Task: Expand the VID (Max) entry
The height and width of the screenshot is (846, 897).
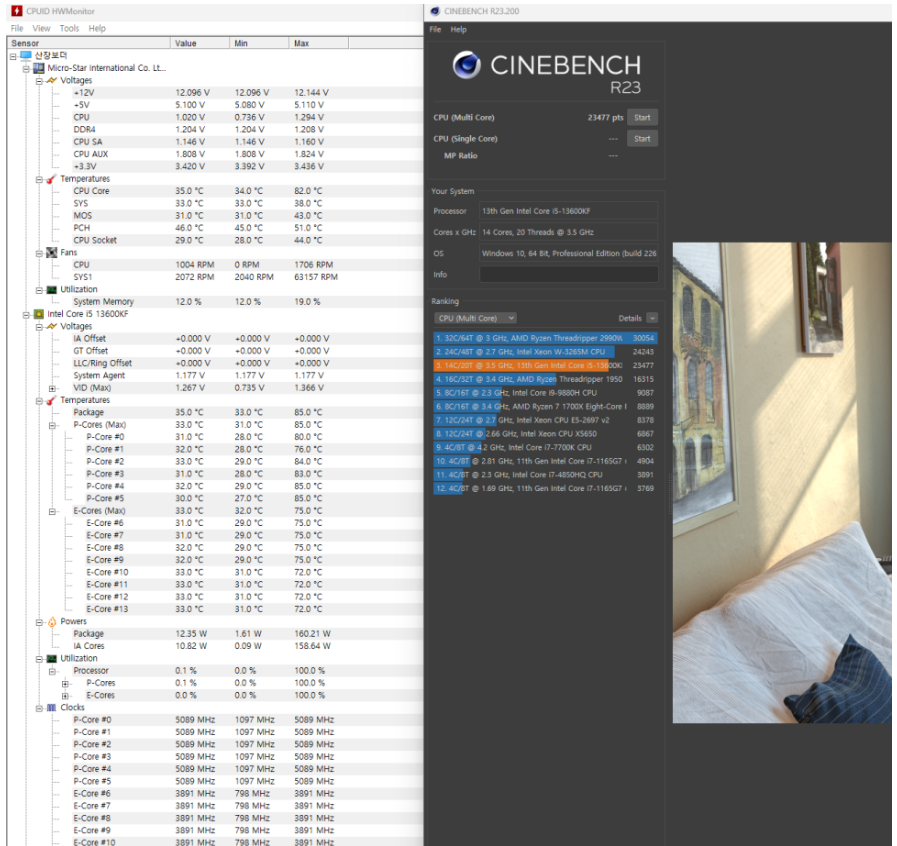Action: tap(52, 388)
